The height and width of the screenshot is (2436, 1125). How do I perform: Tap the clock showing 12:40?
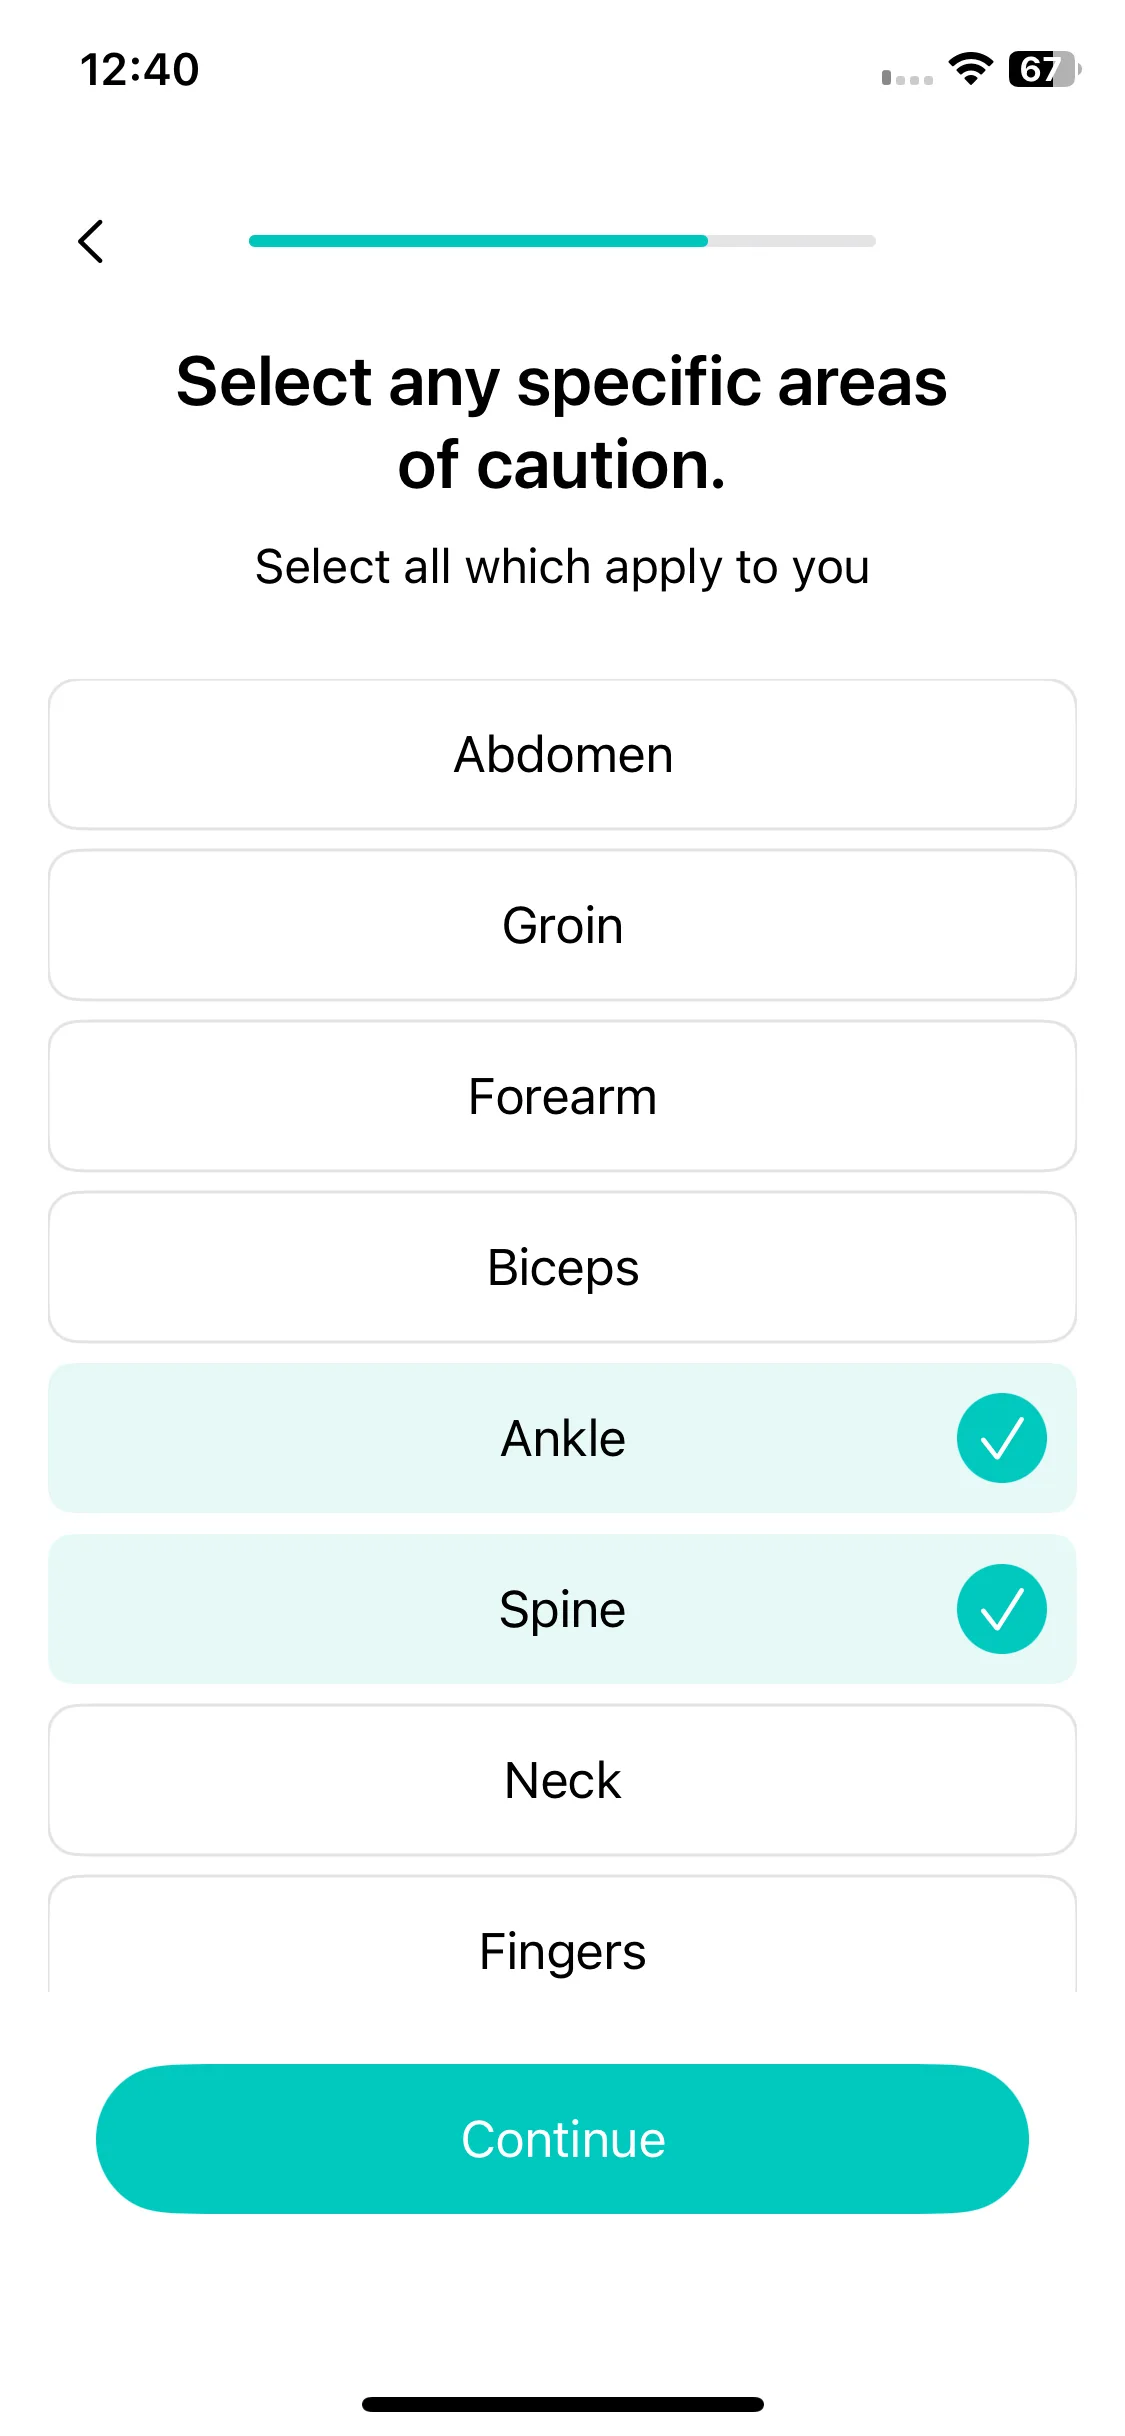[140, 70]
